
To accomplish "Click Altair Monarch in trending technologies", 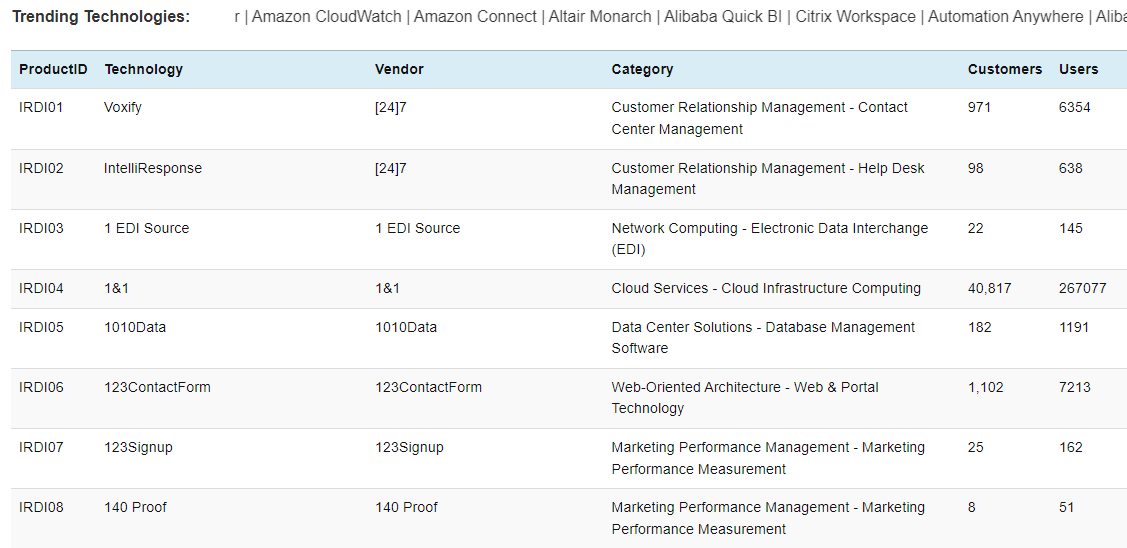I will (600, 17).
